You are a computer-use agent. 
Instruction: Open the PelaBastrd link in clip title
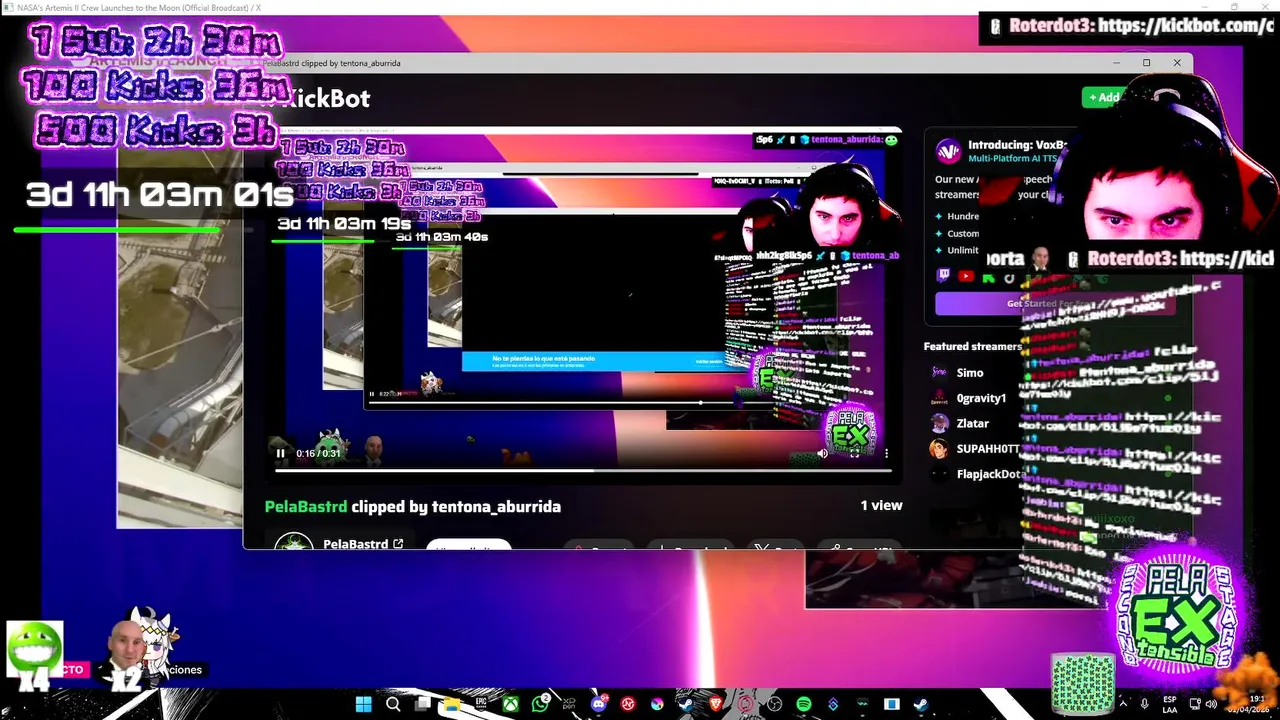click(306, 506)
